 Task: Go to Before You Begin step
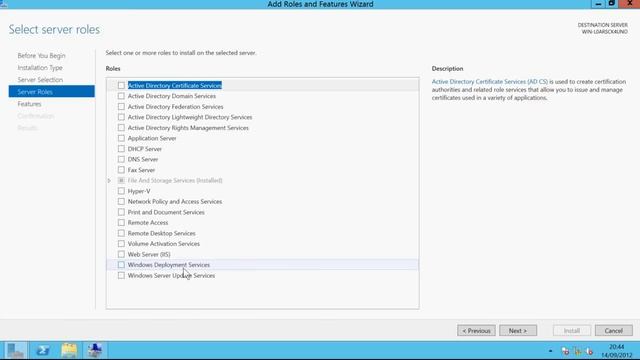tap(41, 56)
